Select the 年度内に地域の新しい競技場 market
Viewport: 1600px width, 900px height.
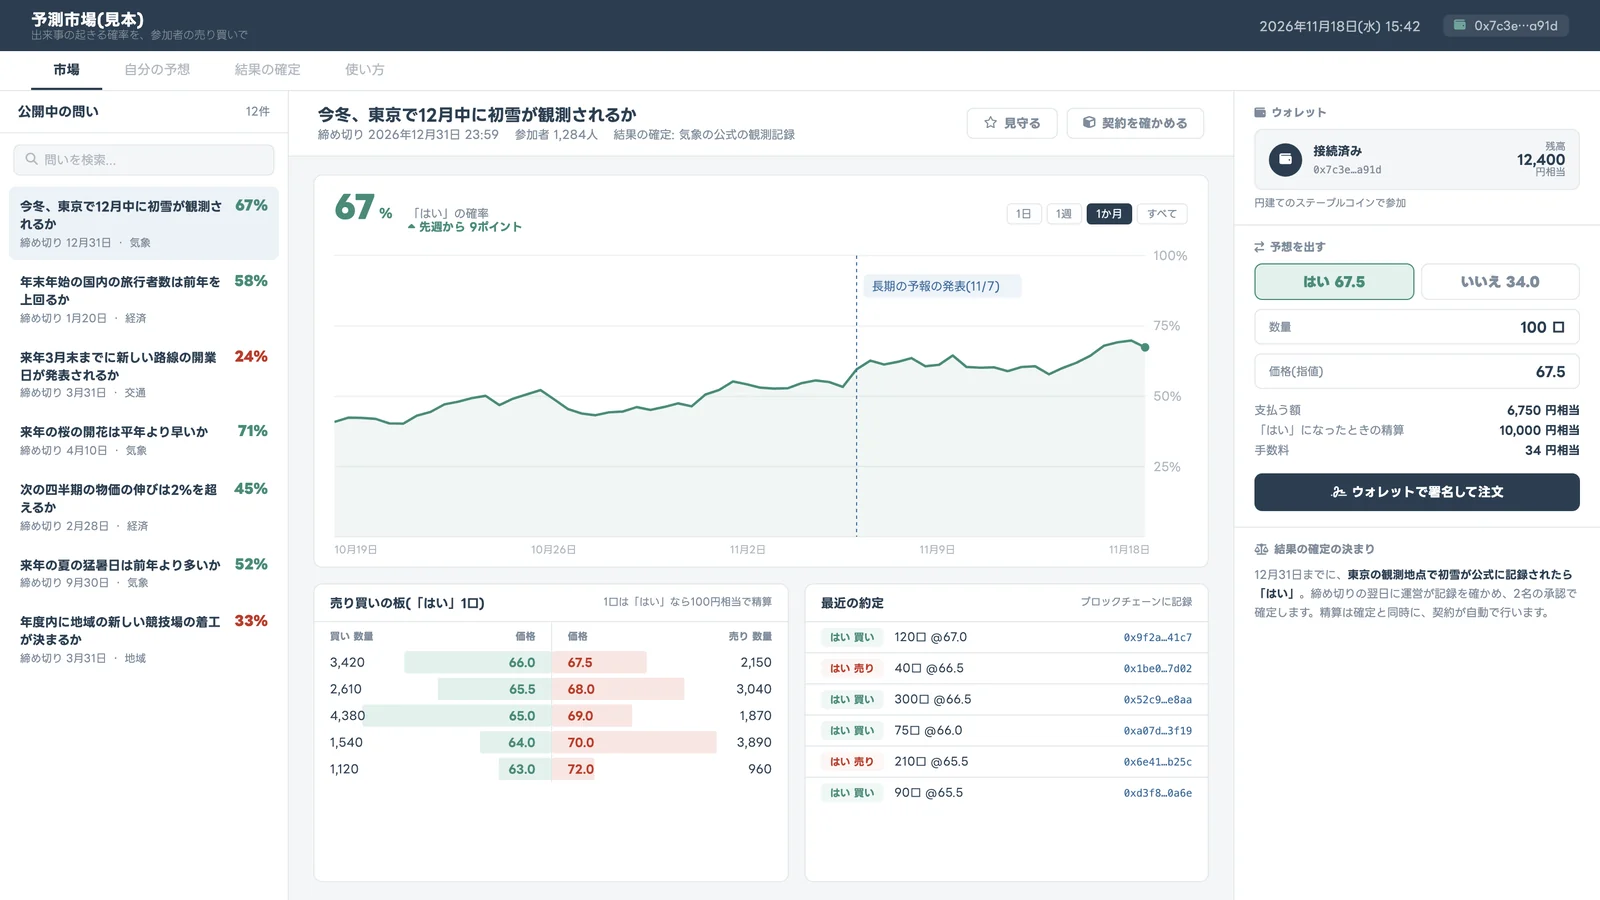(x=144, y=639)
